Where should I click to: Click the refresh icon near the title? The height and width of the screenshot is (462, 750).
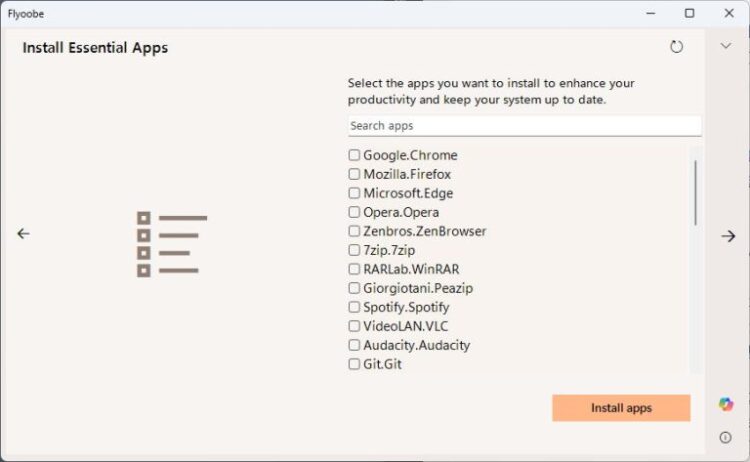[677, 47]
